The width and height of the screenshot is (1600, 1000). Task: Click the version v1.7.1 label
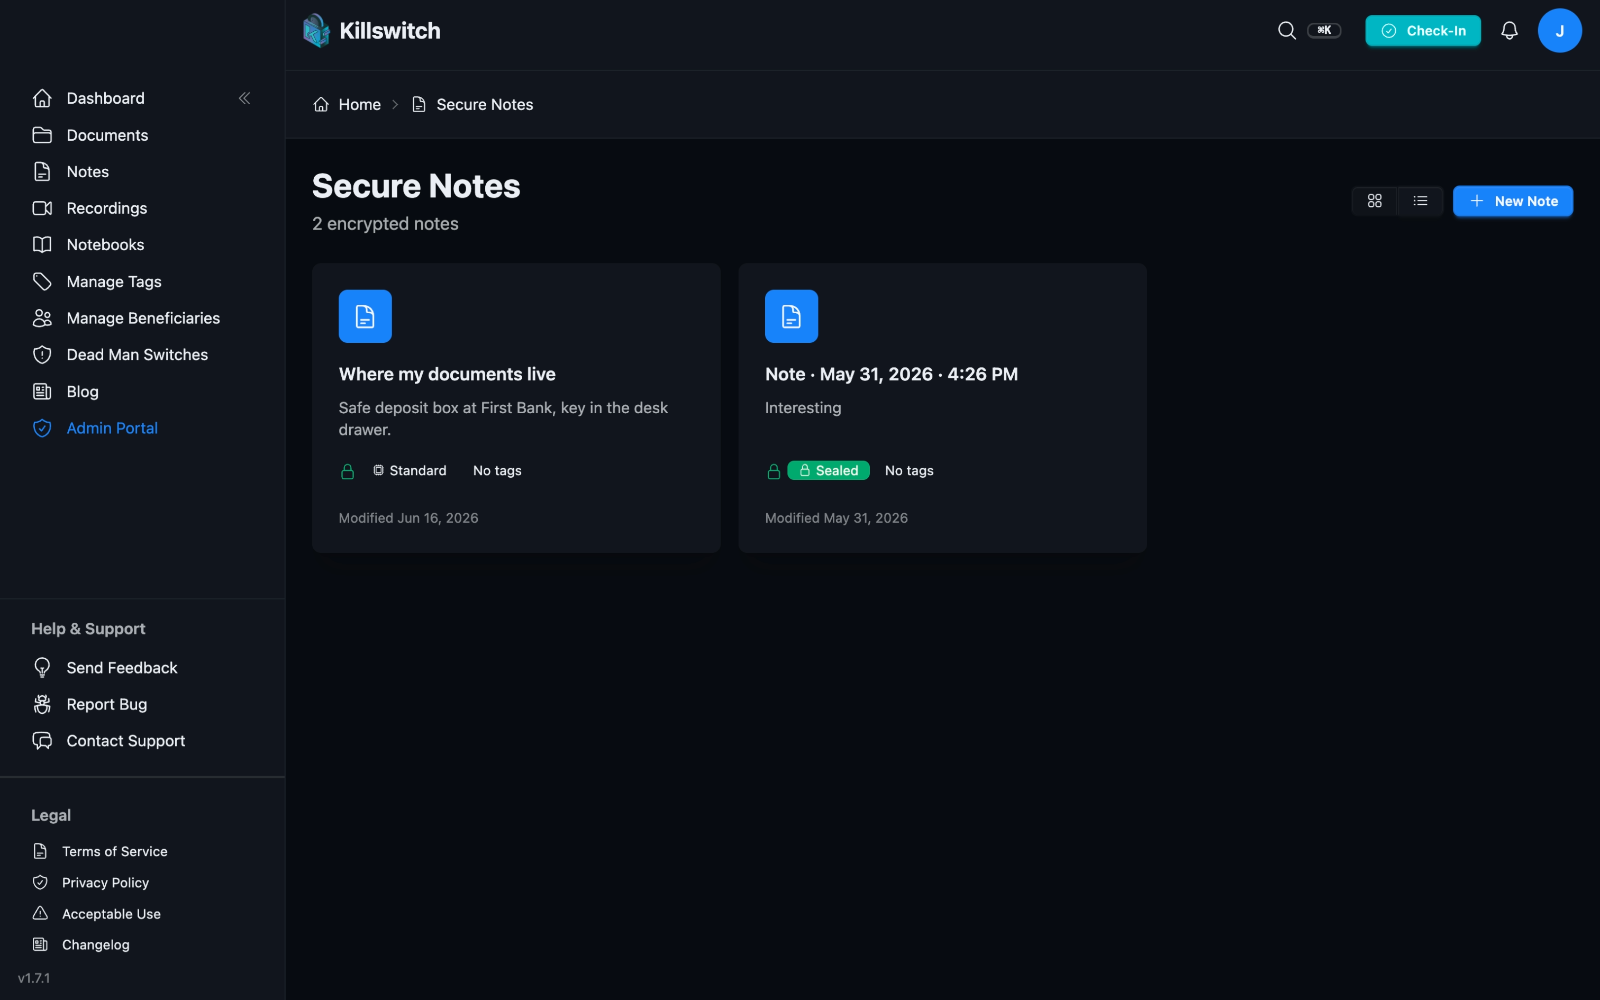[x=34, y=978]
